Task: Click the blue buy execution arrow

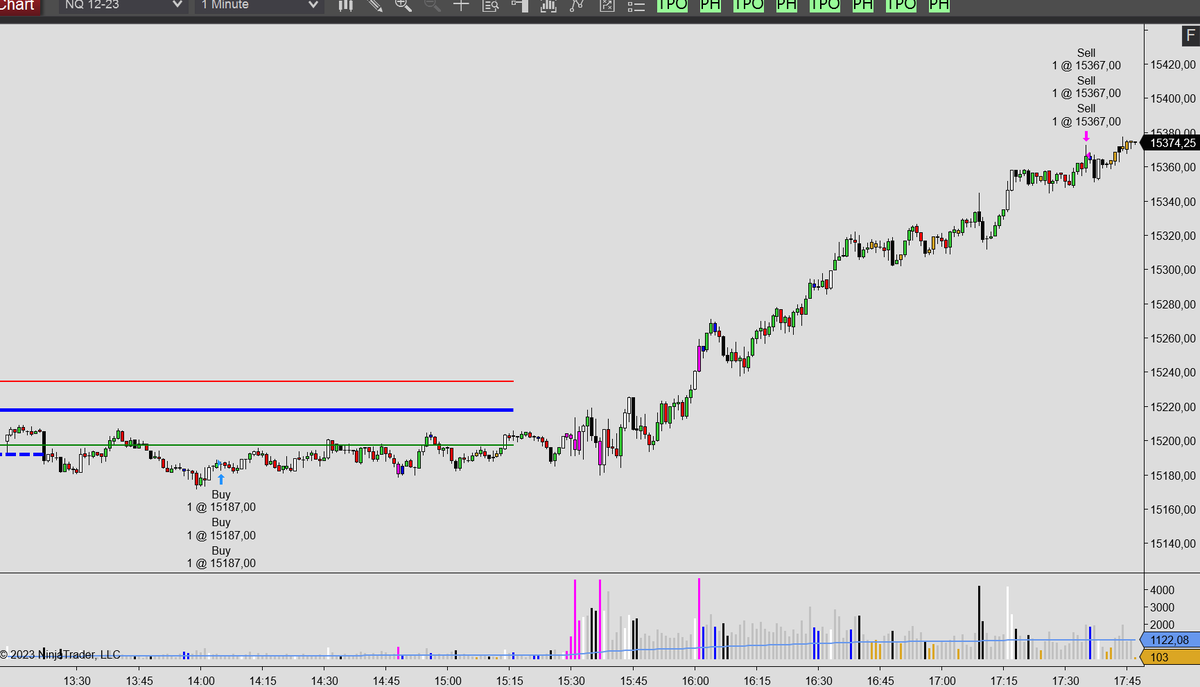Action: [x=221, y=479]
